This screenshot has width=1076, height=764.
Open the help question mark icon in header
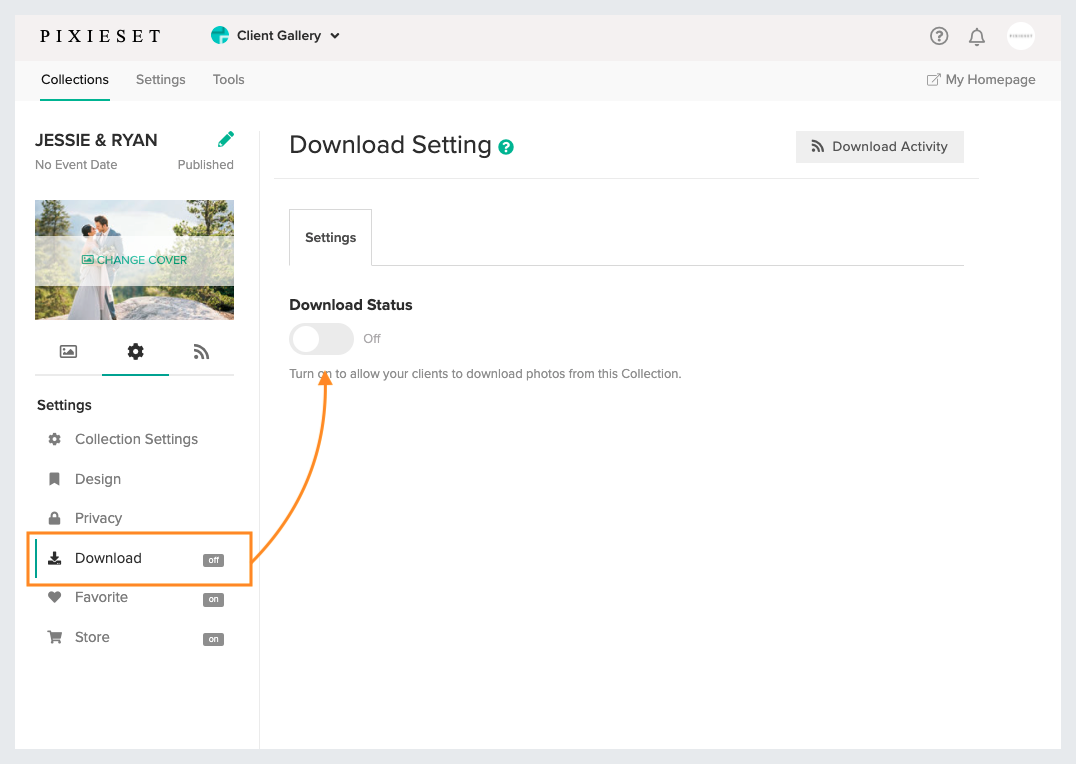(939, 36)
